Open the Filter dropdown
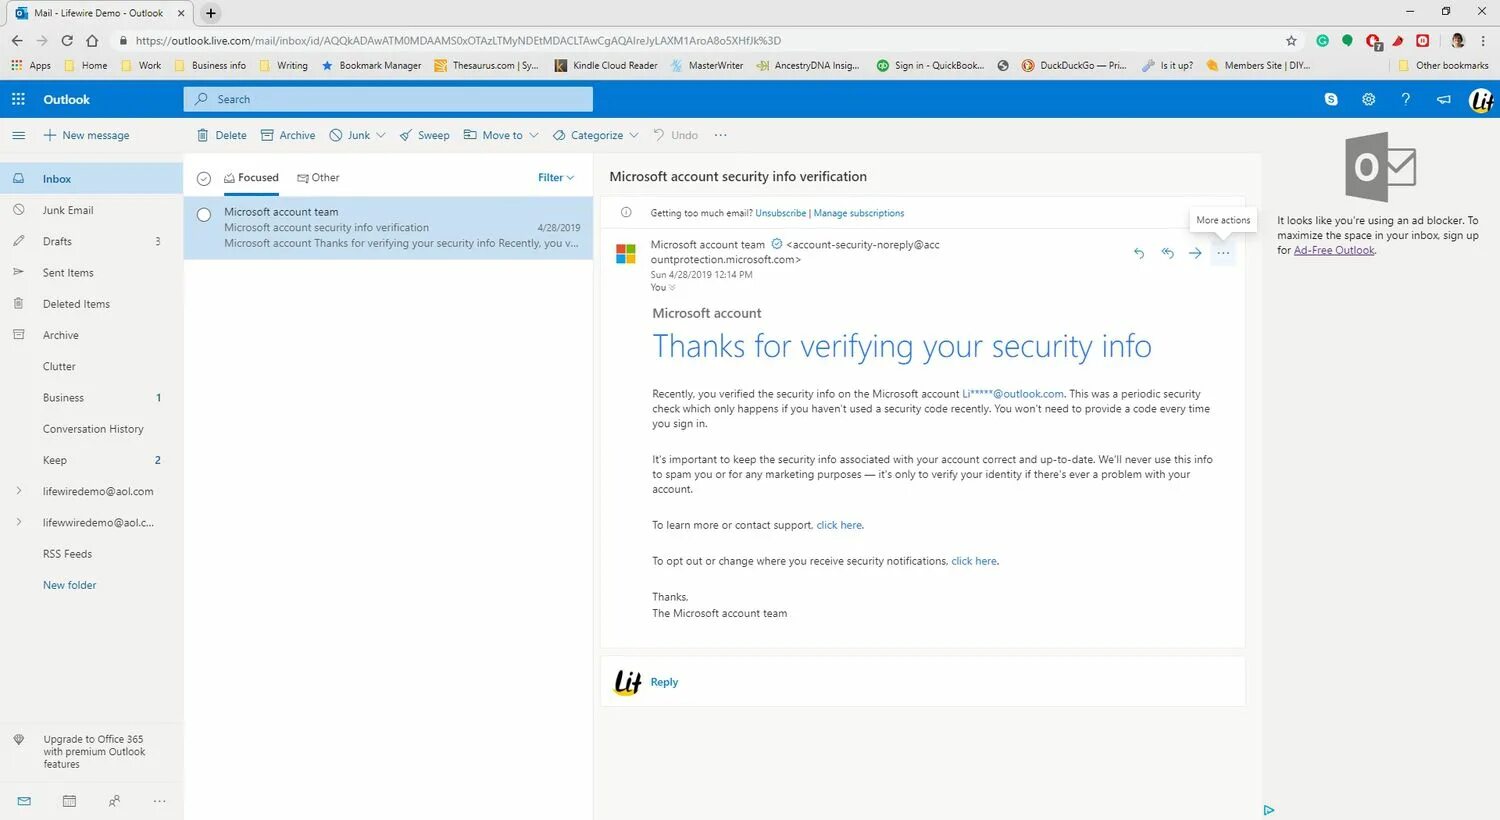This screenshot has width=1500, height=820. click(x=556, y=177)
